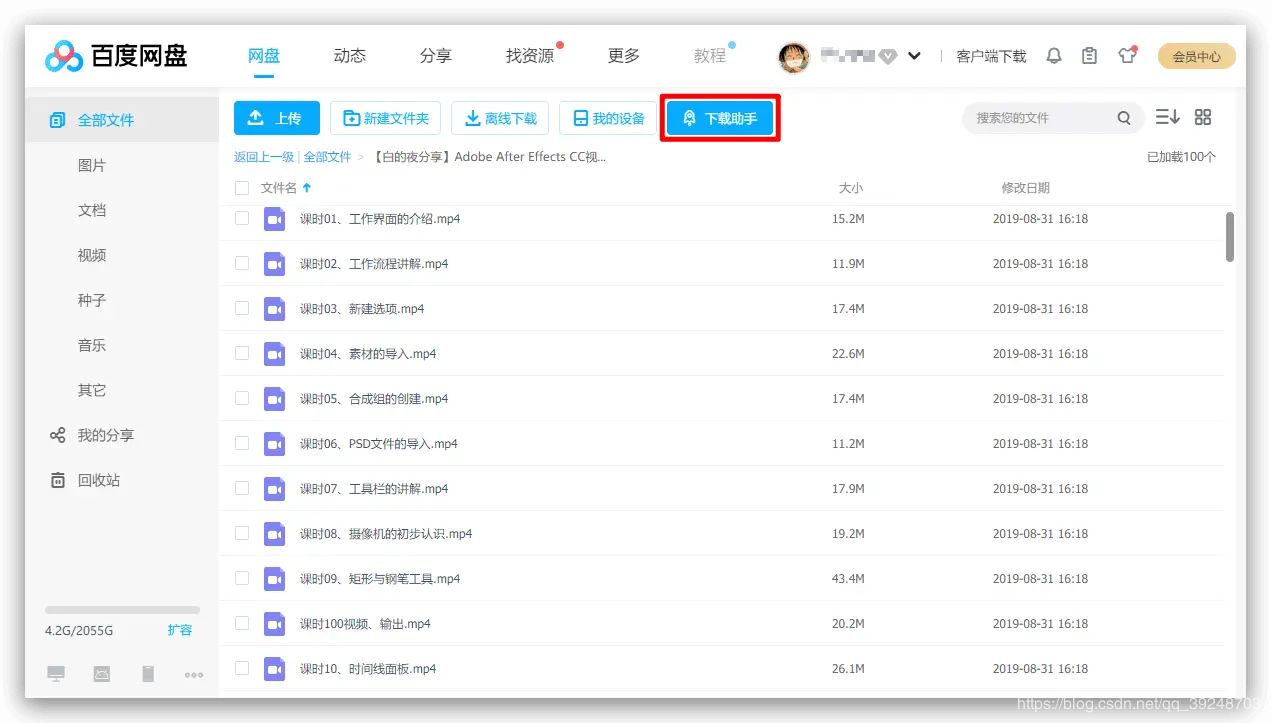Check the box for 课时05、合成组的创建.mp4

242,398
